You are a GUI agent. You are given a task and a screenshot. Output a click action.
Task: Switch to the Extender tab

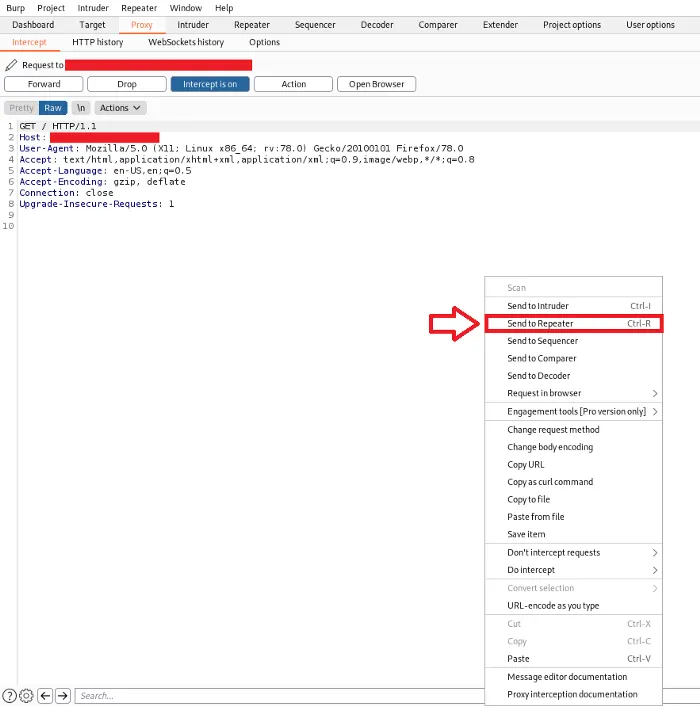(x=500, y=25)
